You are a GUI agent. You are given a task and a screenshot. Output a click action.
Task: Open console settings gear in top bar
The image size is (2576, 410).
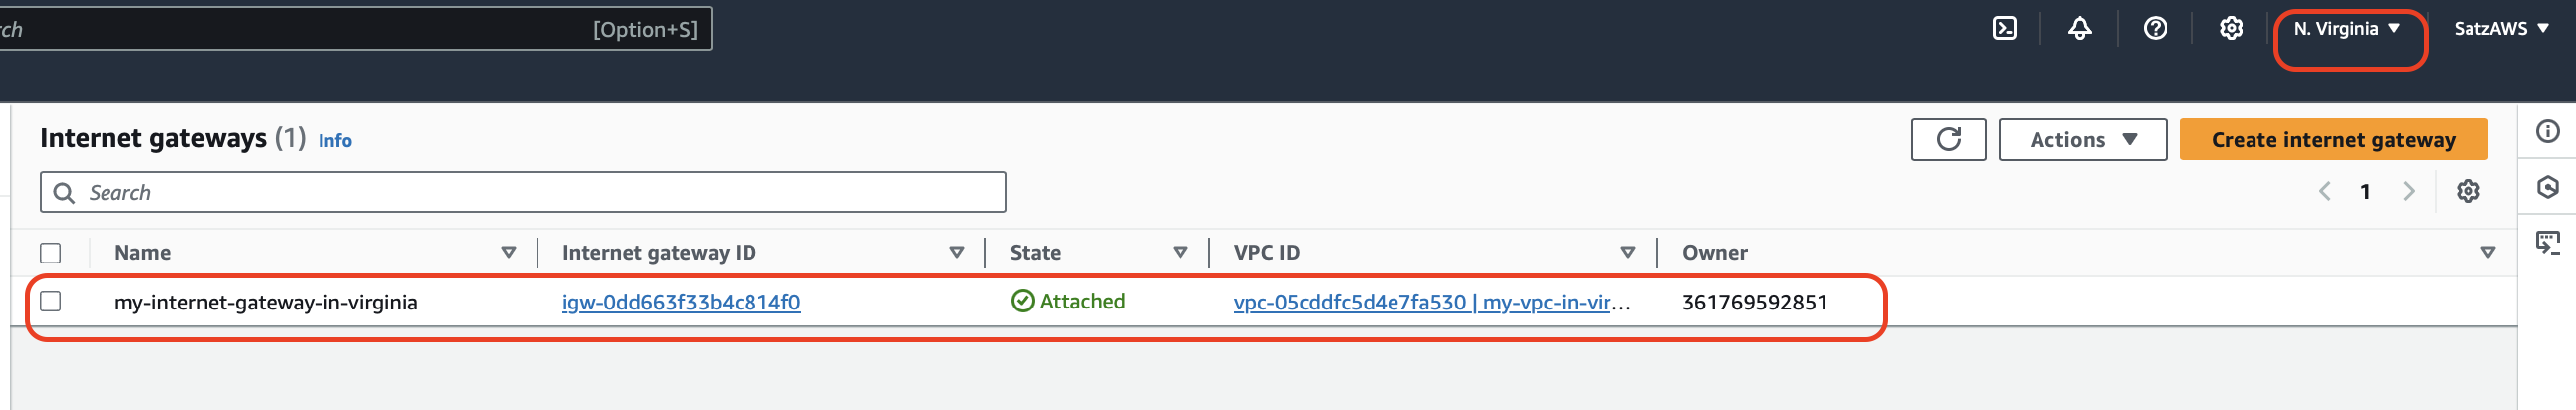(x=2230, y=29)
